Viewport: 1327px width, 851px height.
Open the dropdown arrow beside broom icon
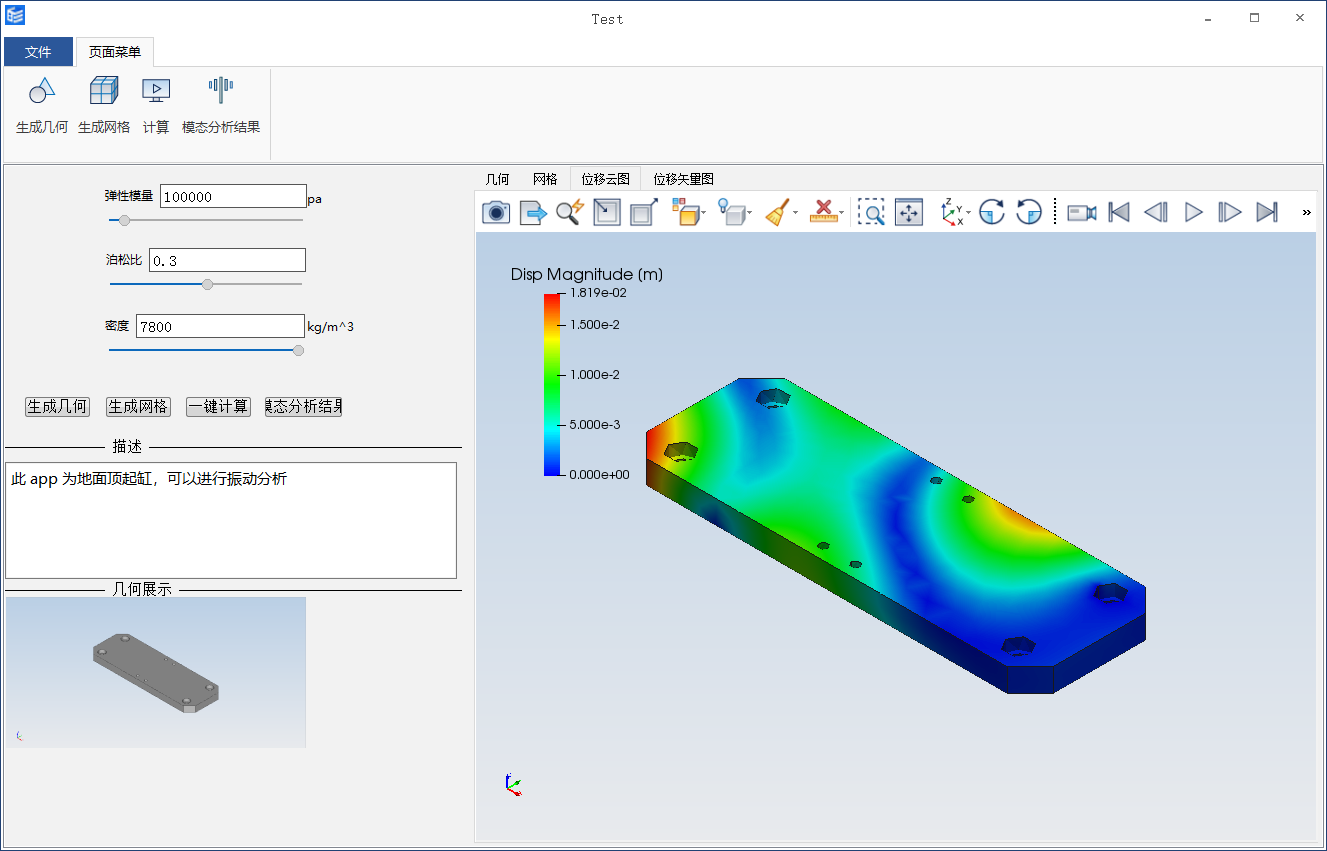click(x=796, y=213)
